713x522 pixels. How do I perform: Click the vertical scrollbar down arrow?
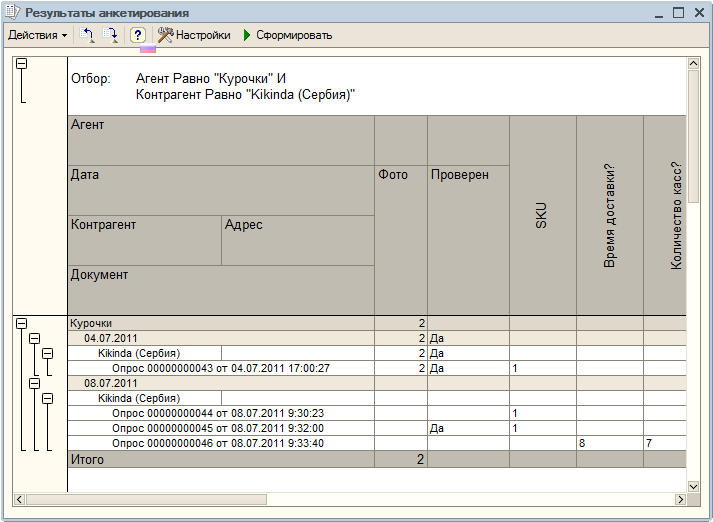[x=693, y=487]
